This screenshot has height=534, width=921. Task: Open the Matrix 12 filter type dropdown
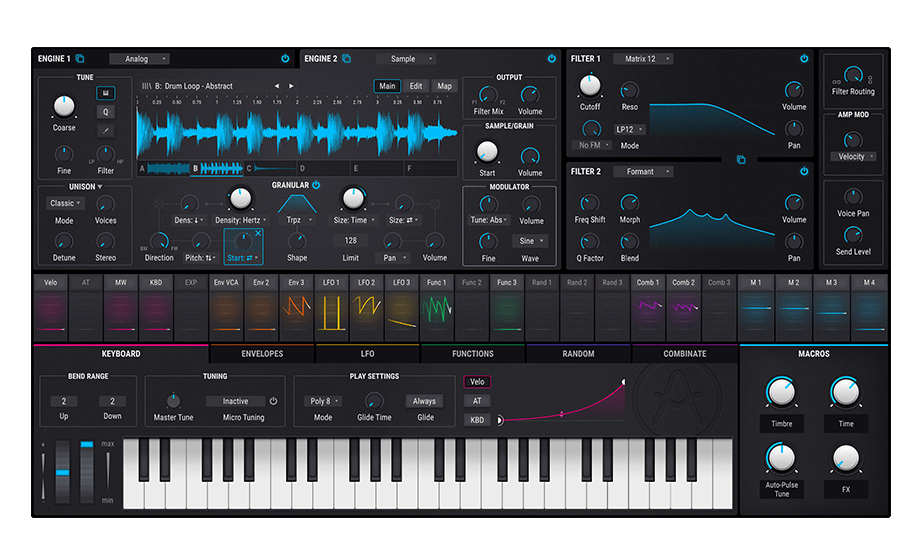(x=642, y=59)
